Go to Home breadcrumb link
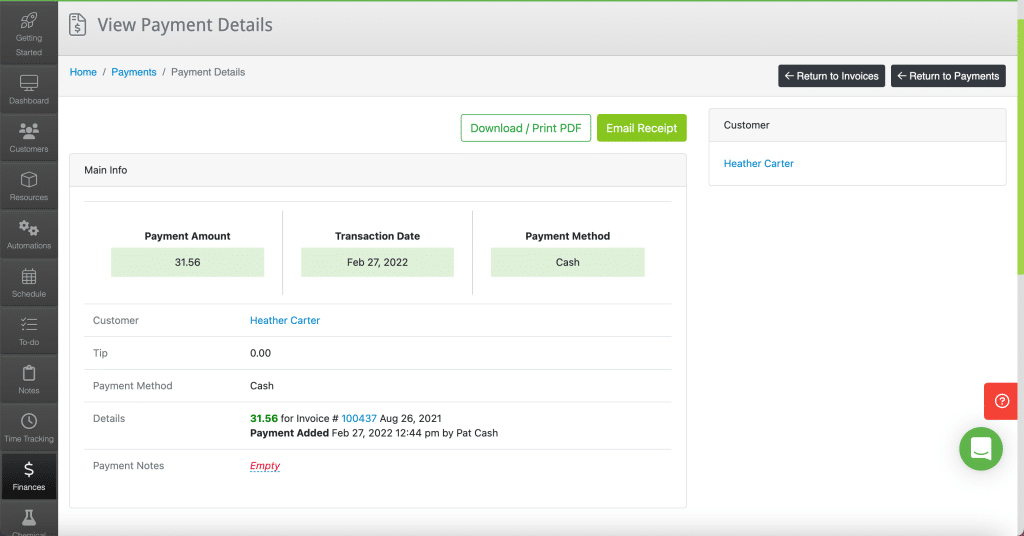Viewport: 1024px width, 536px height. click(83, 72)
